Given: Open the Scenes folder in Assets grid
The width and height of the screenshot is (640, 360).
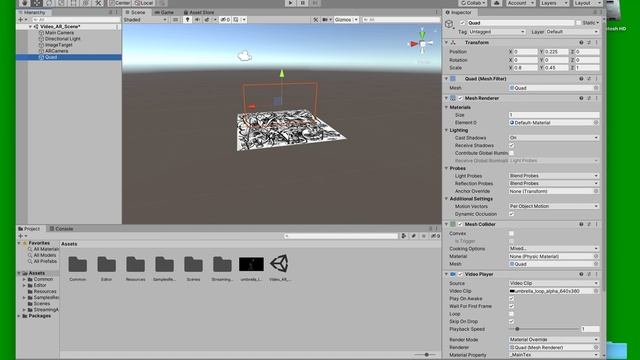Looking at the screenshot, I should click(x=193, y=264).
